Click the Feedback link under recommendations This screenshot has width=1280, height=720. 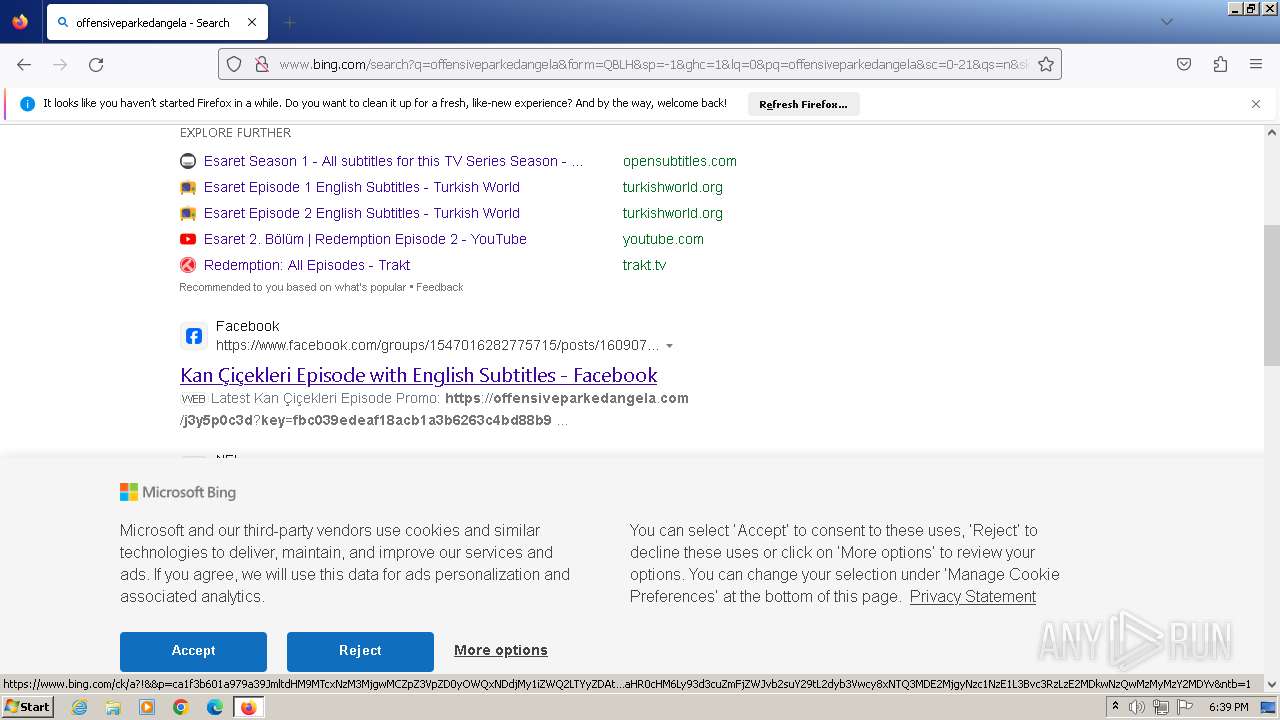coord(439,287)
